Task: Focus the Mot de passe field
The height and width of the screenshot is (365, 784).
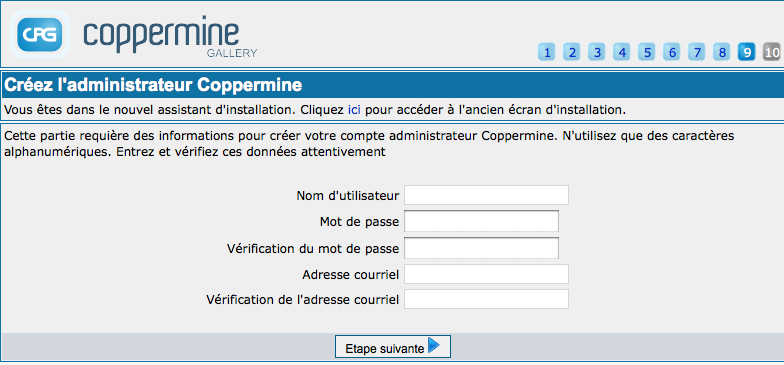Action: (x=482, y=221)
